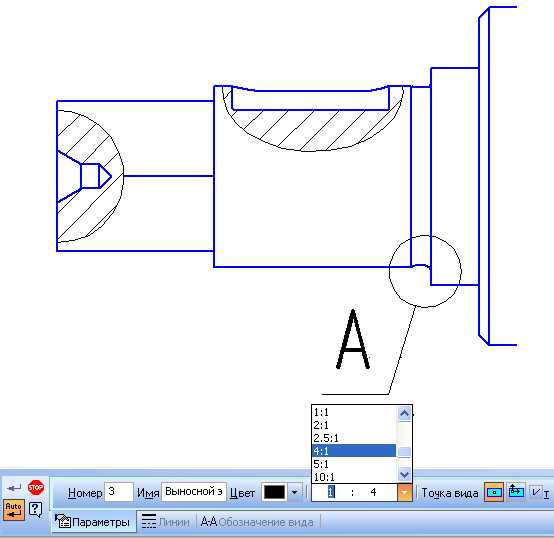
Task: Click inside the Номер input field
Action: (119, 492)
